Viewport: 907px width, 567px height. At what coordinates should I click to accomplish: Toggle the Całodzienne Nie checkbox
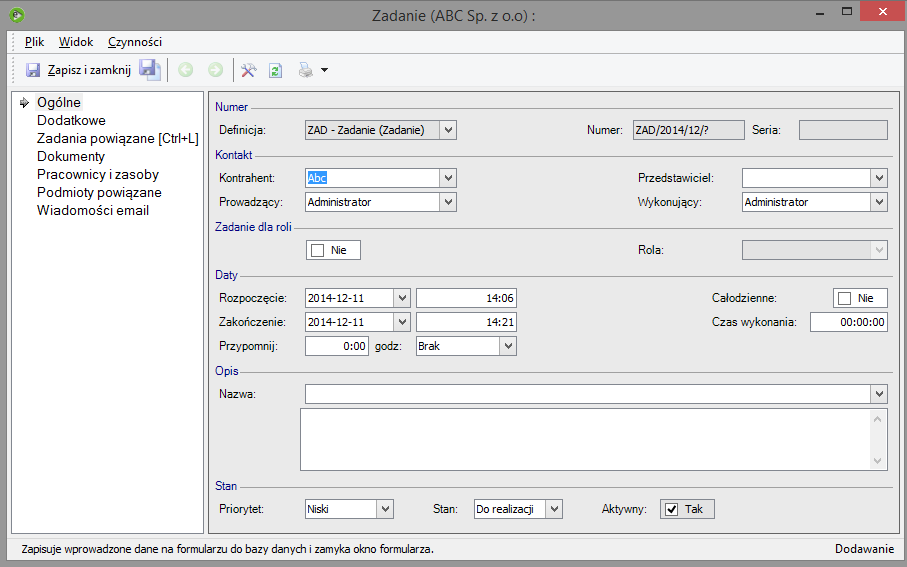(845, 299)
